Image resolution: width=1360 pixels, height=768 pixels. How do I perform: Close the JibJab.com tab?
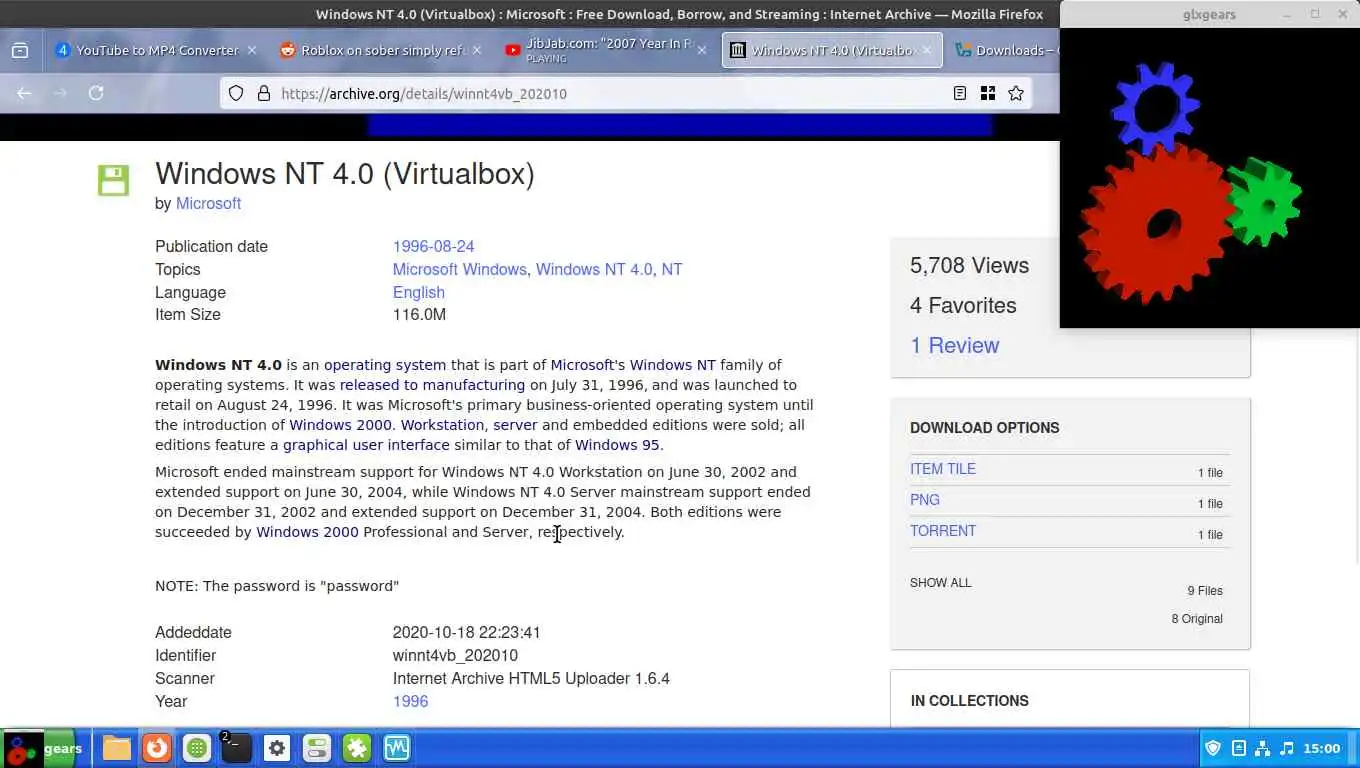(x=702, y=50)
